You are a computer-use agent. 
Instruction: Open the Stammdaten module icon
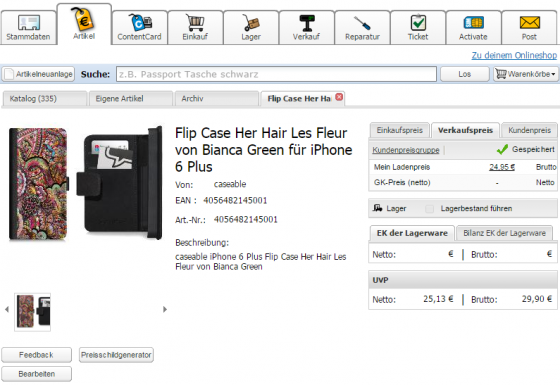28,22
